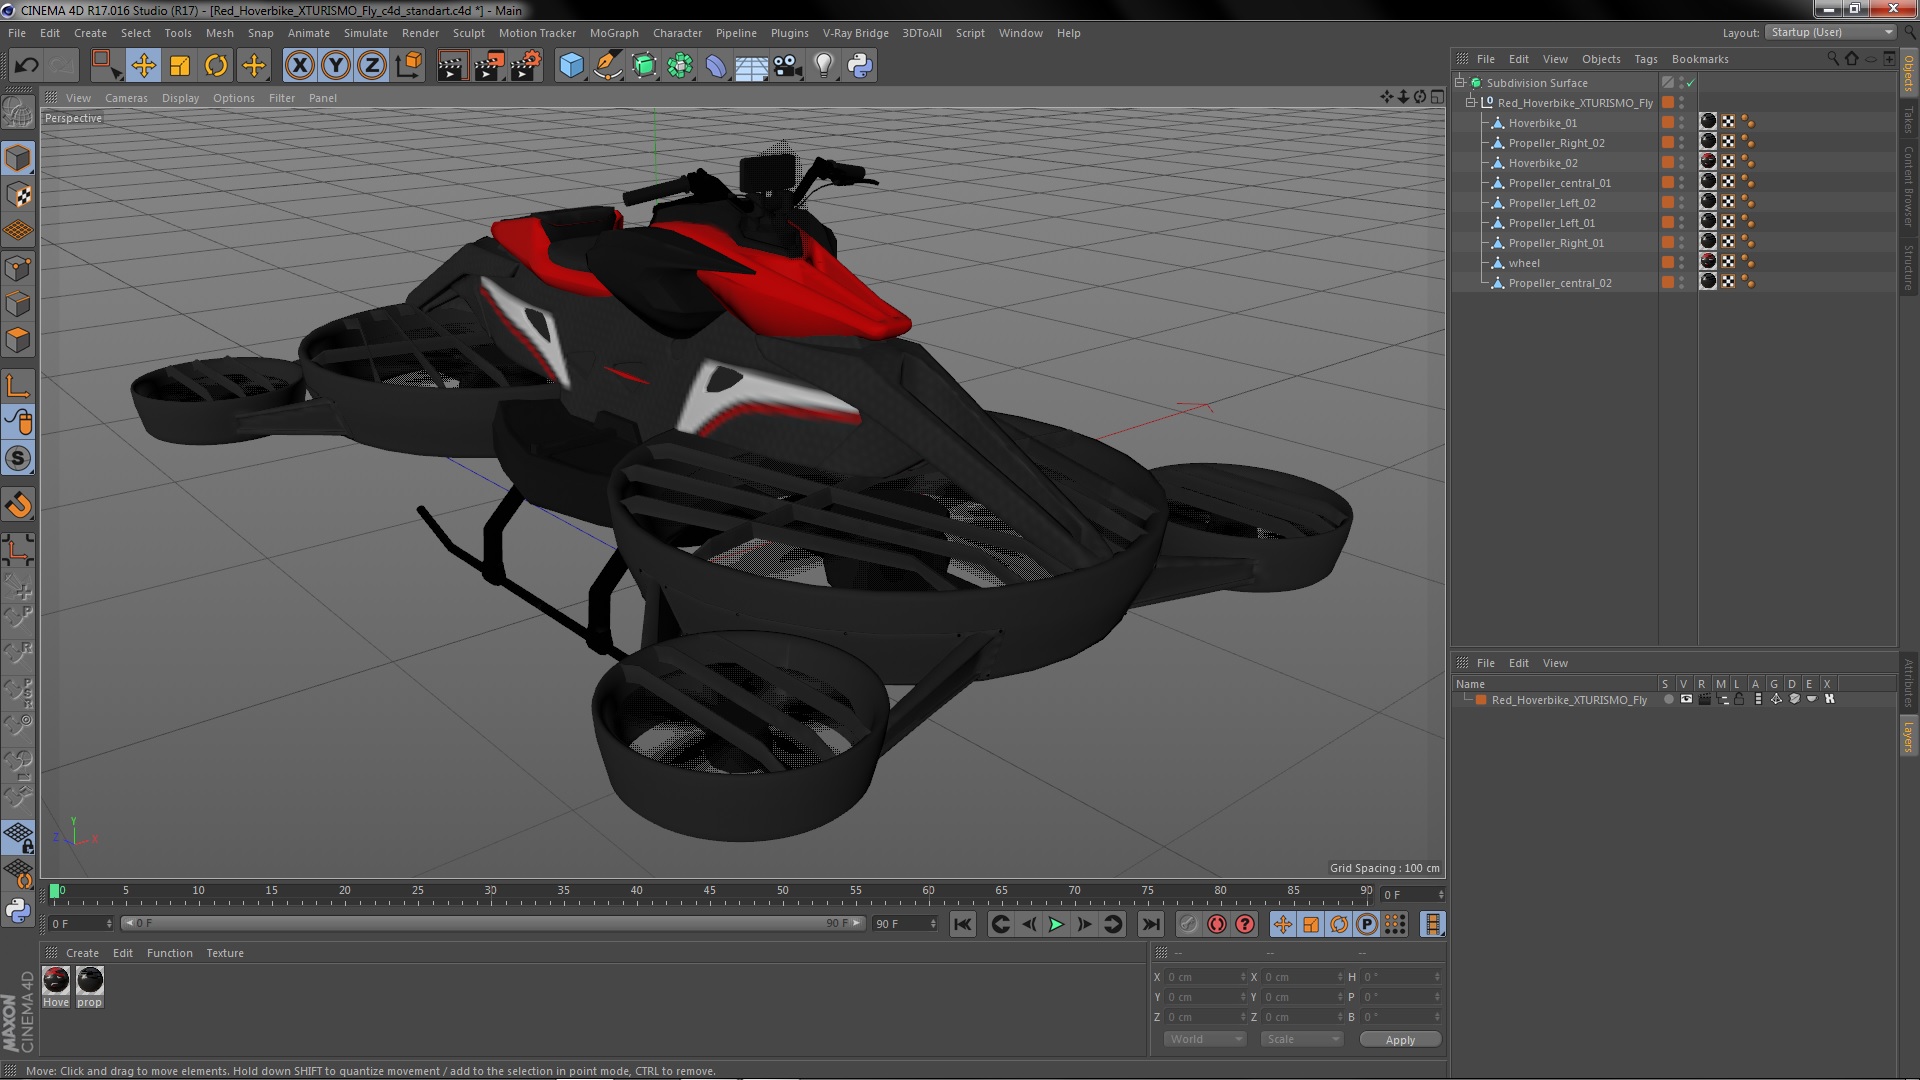The width and height of the screenshot is (1920, 1080).
Task: Go to start of animation
Action: (962, 925)
